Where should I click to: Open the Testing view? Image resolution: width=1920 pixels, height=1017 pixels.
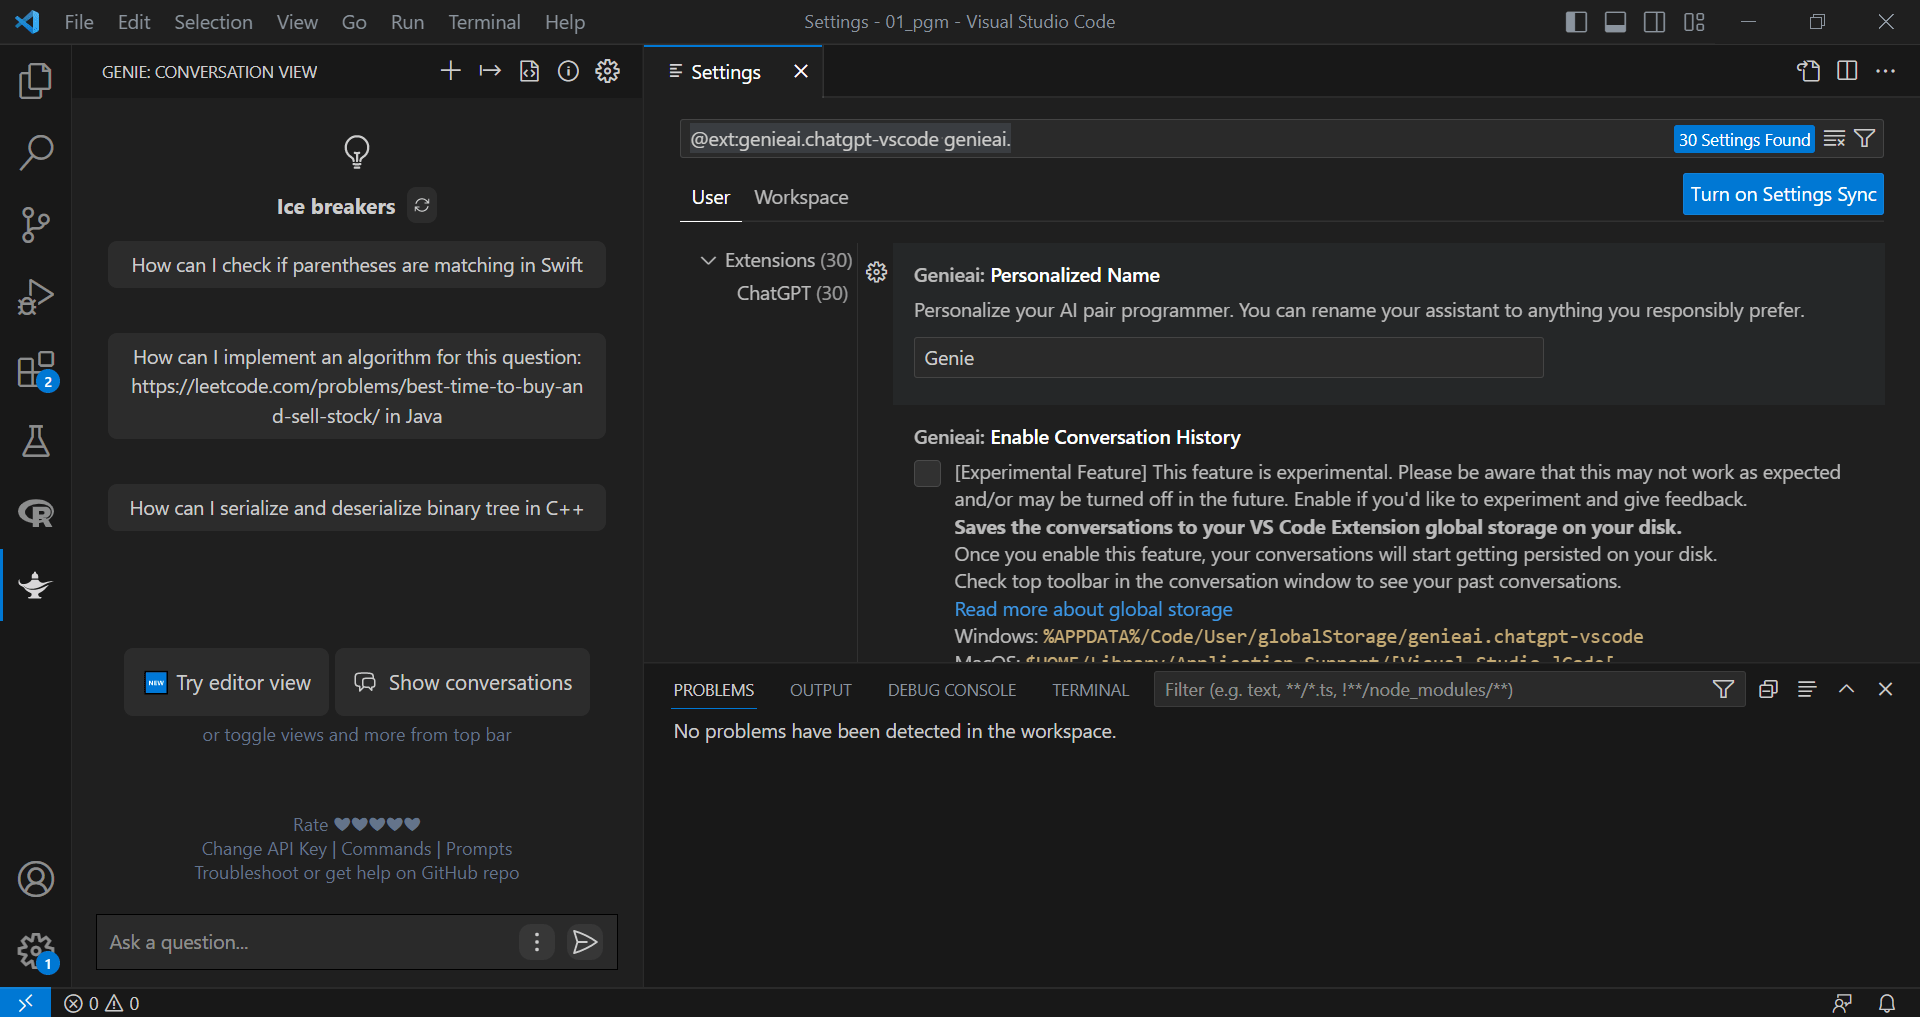point(36,441)
